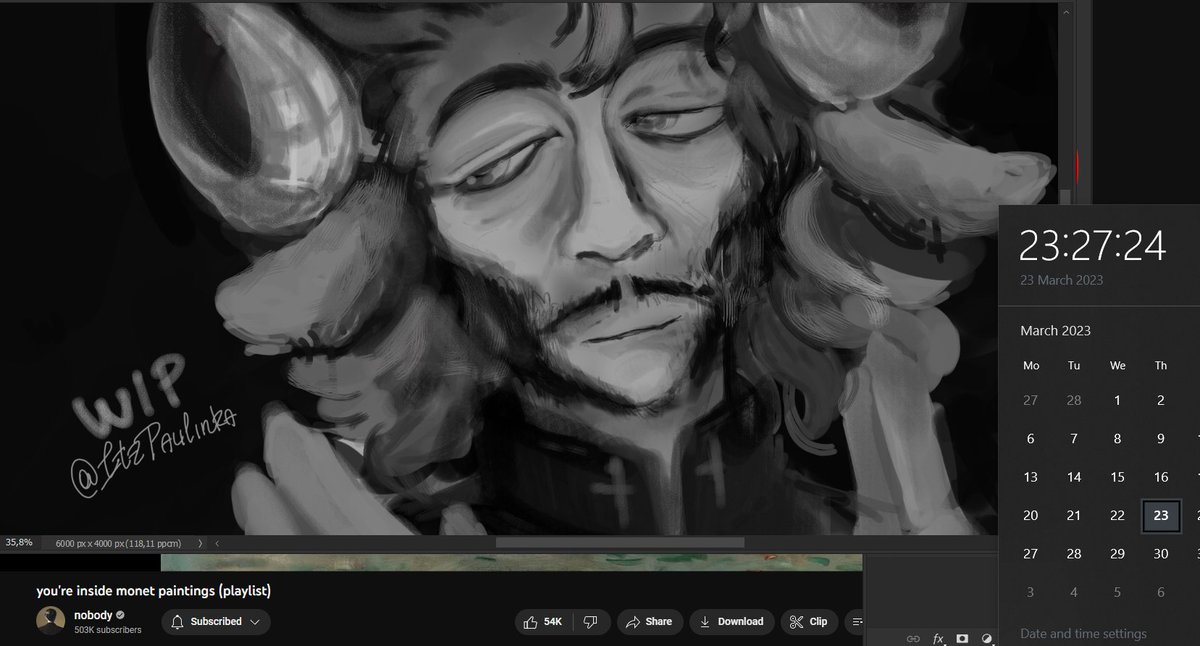1200x646 pixels.
Task: Click the horizontal canvas scrollbar
Action: 620,543
